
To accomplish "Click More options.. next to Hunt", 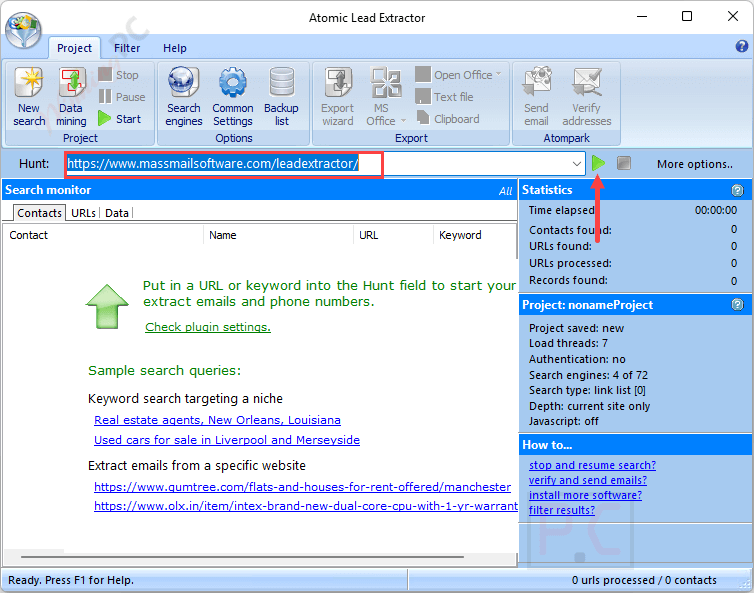I will tap(695, 164).
